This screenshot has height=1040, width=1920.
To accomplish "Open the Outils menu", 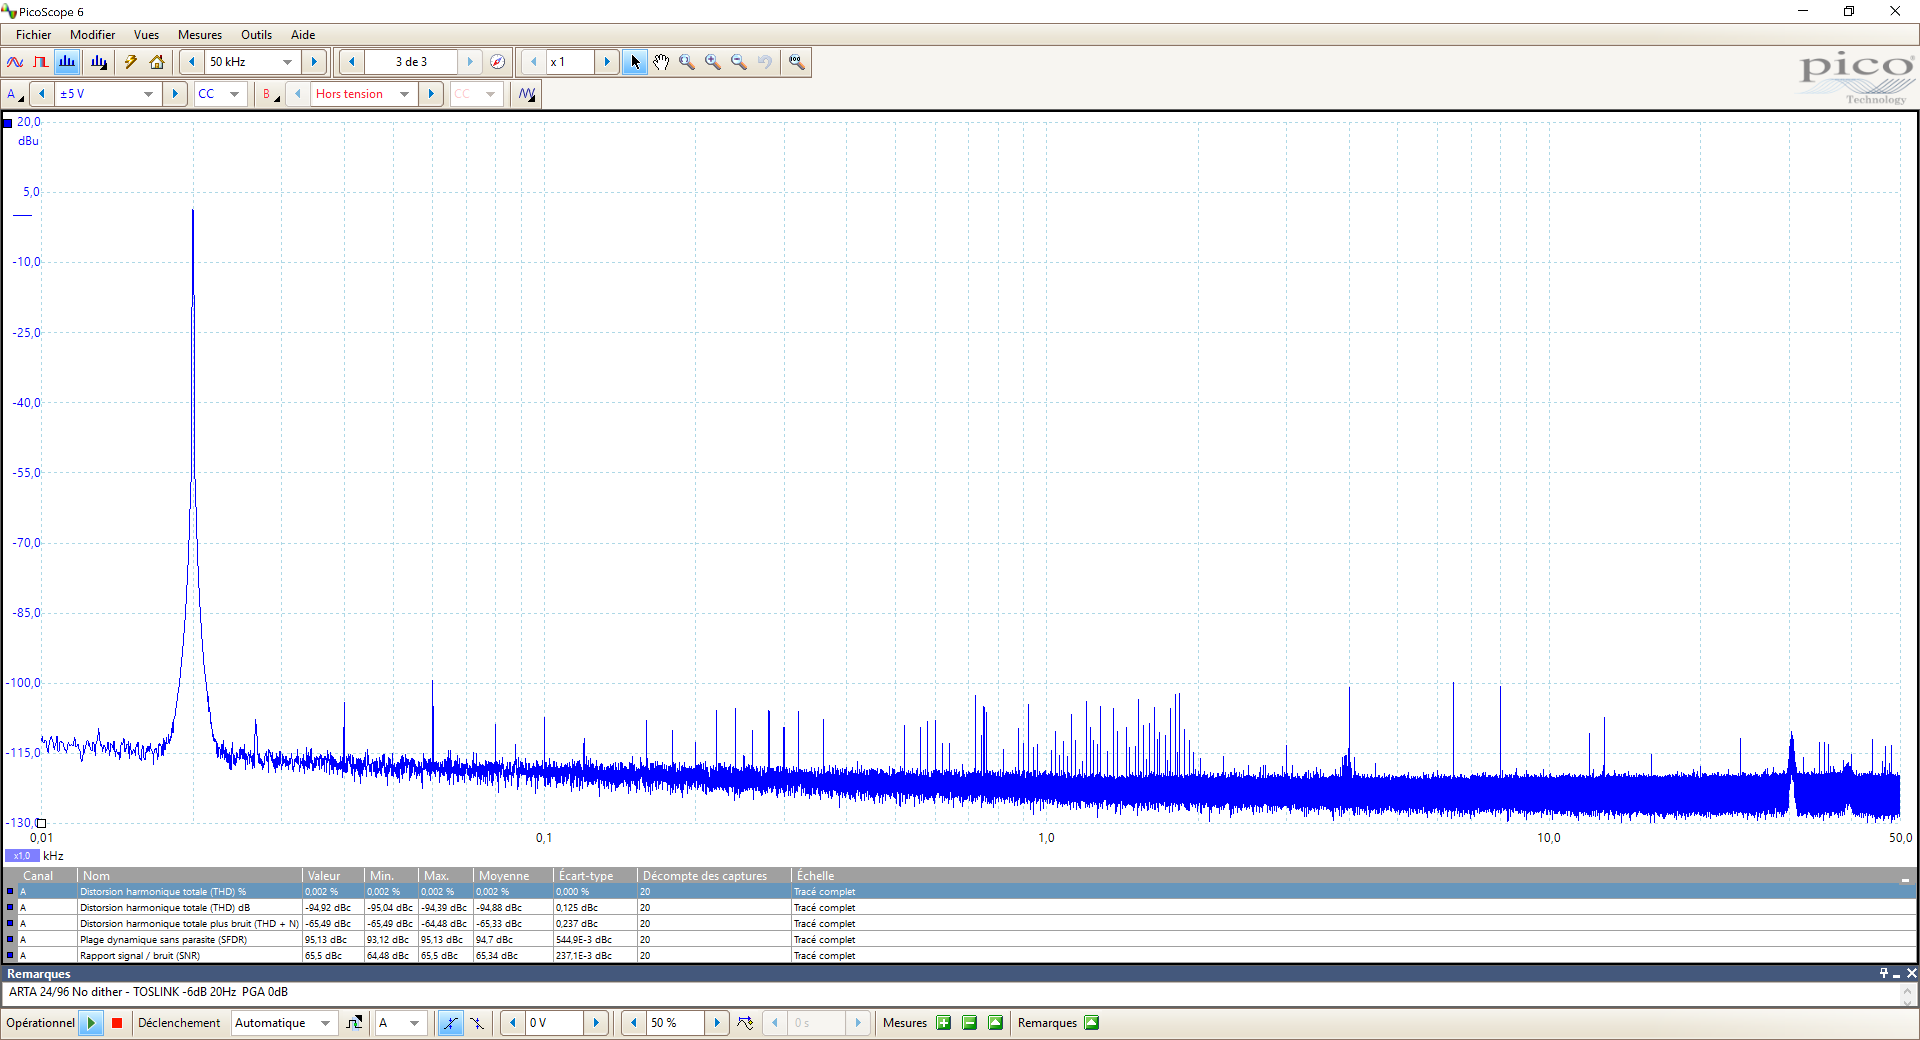I will pos(256,35).
